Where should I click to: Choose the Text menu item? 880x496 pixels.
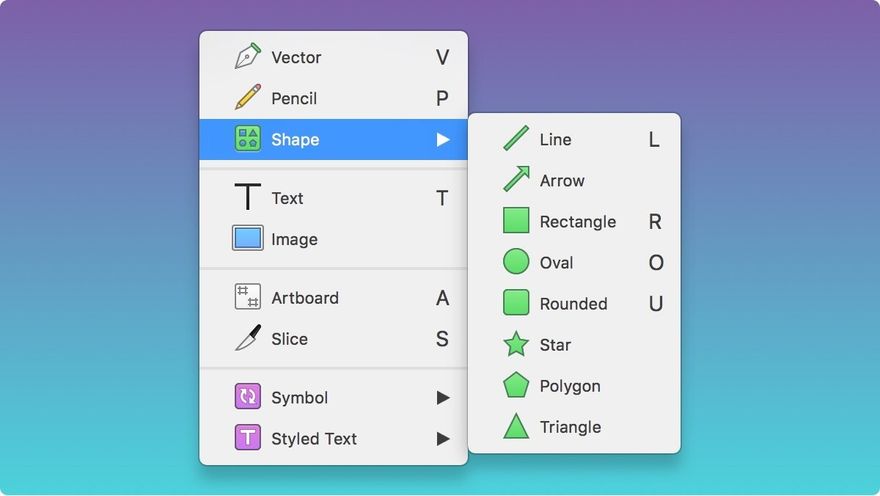click(x=333, y=198)
